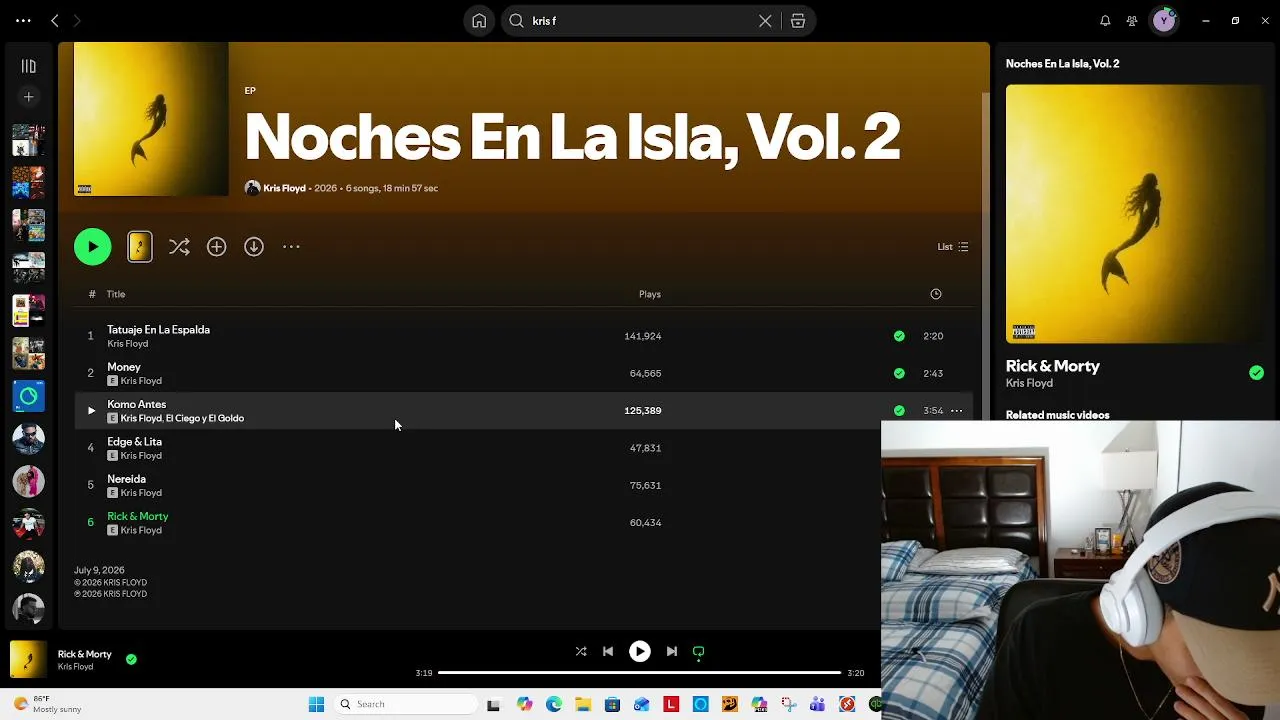
Task: Open Friend Activity icon
Action: click(x=1132, y=21)
